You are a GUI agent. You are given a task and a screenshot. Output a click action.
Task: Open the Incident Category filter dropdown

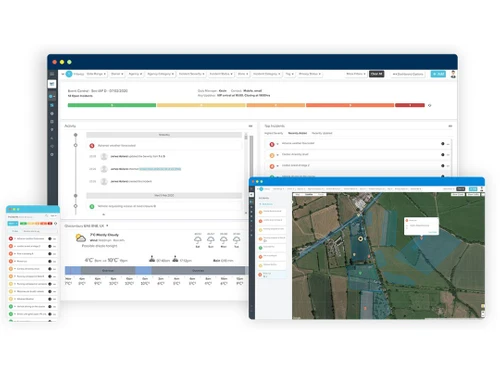(x=267, y=74)
